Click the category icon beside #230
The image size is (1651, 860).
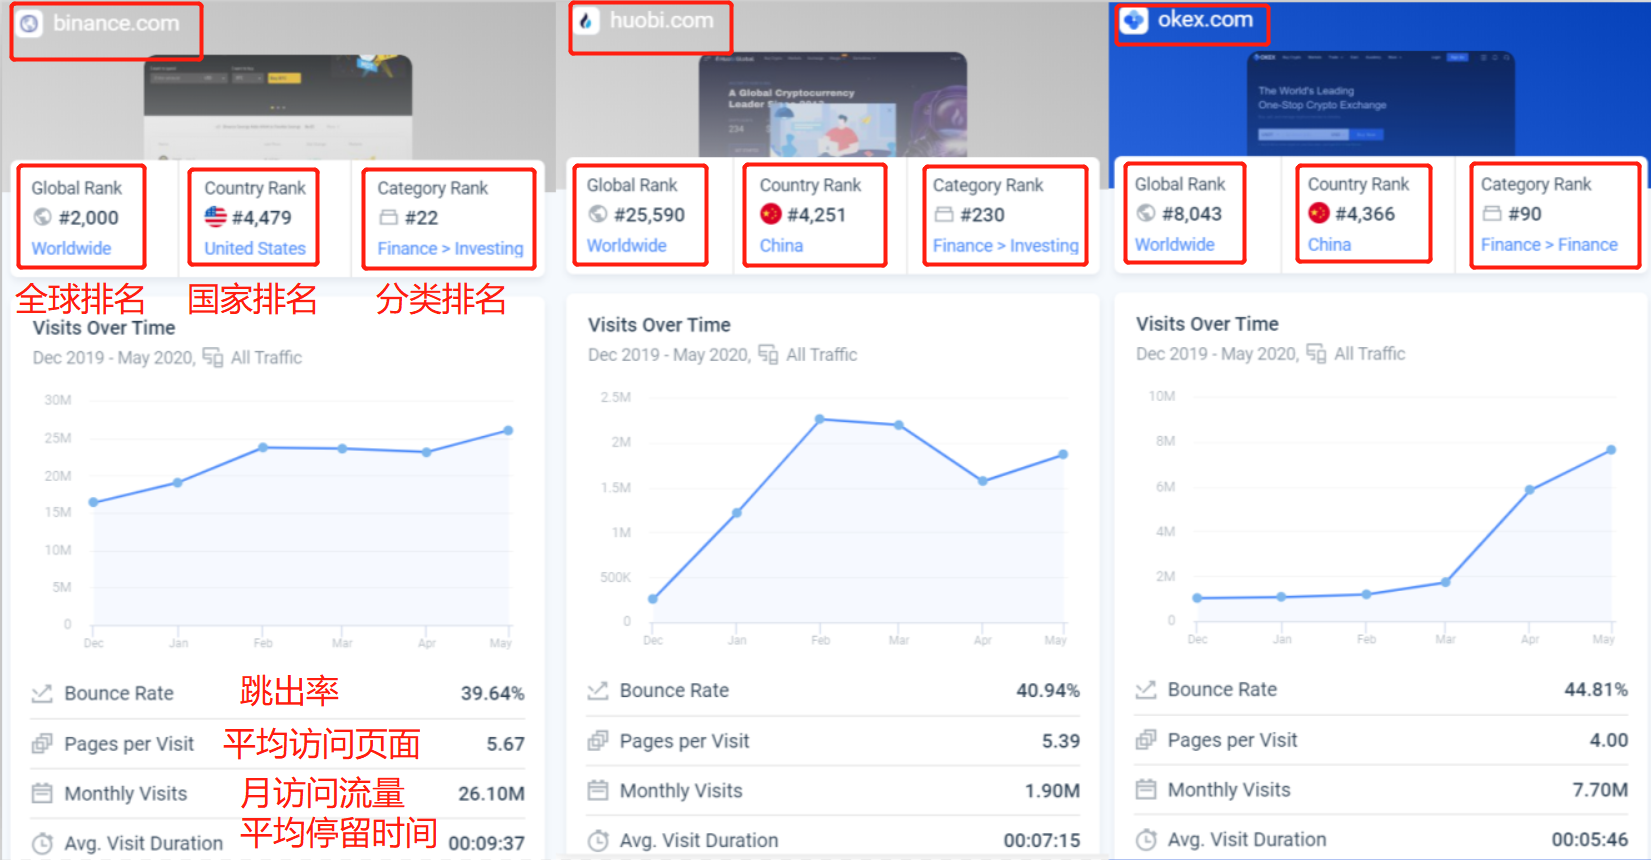click(943, 214)
